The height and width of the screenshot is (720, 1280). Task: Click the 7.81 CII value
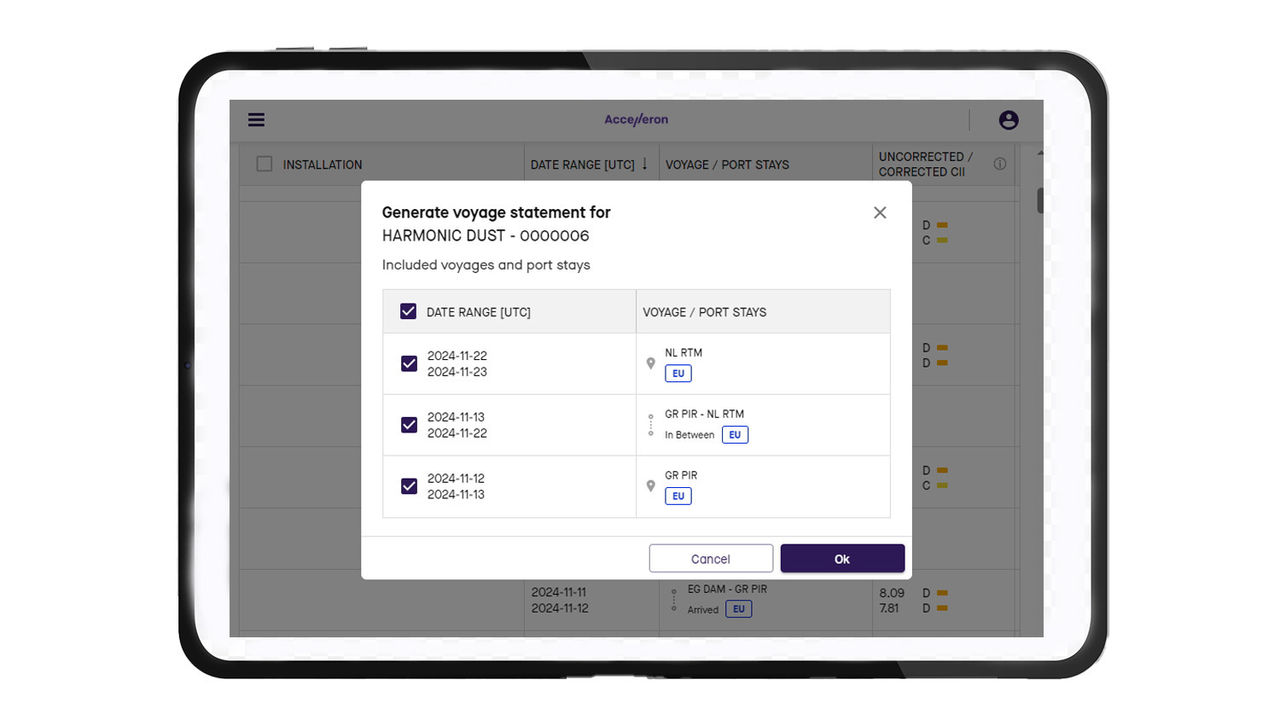tap(891, 608)
